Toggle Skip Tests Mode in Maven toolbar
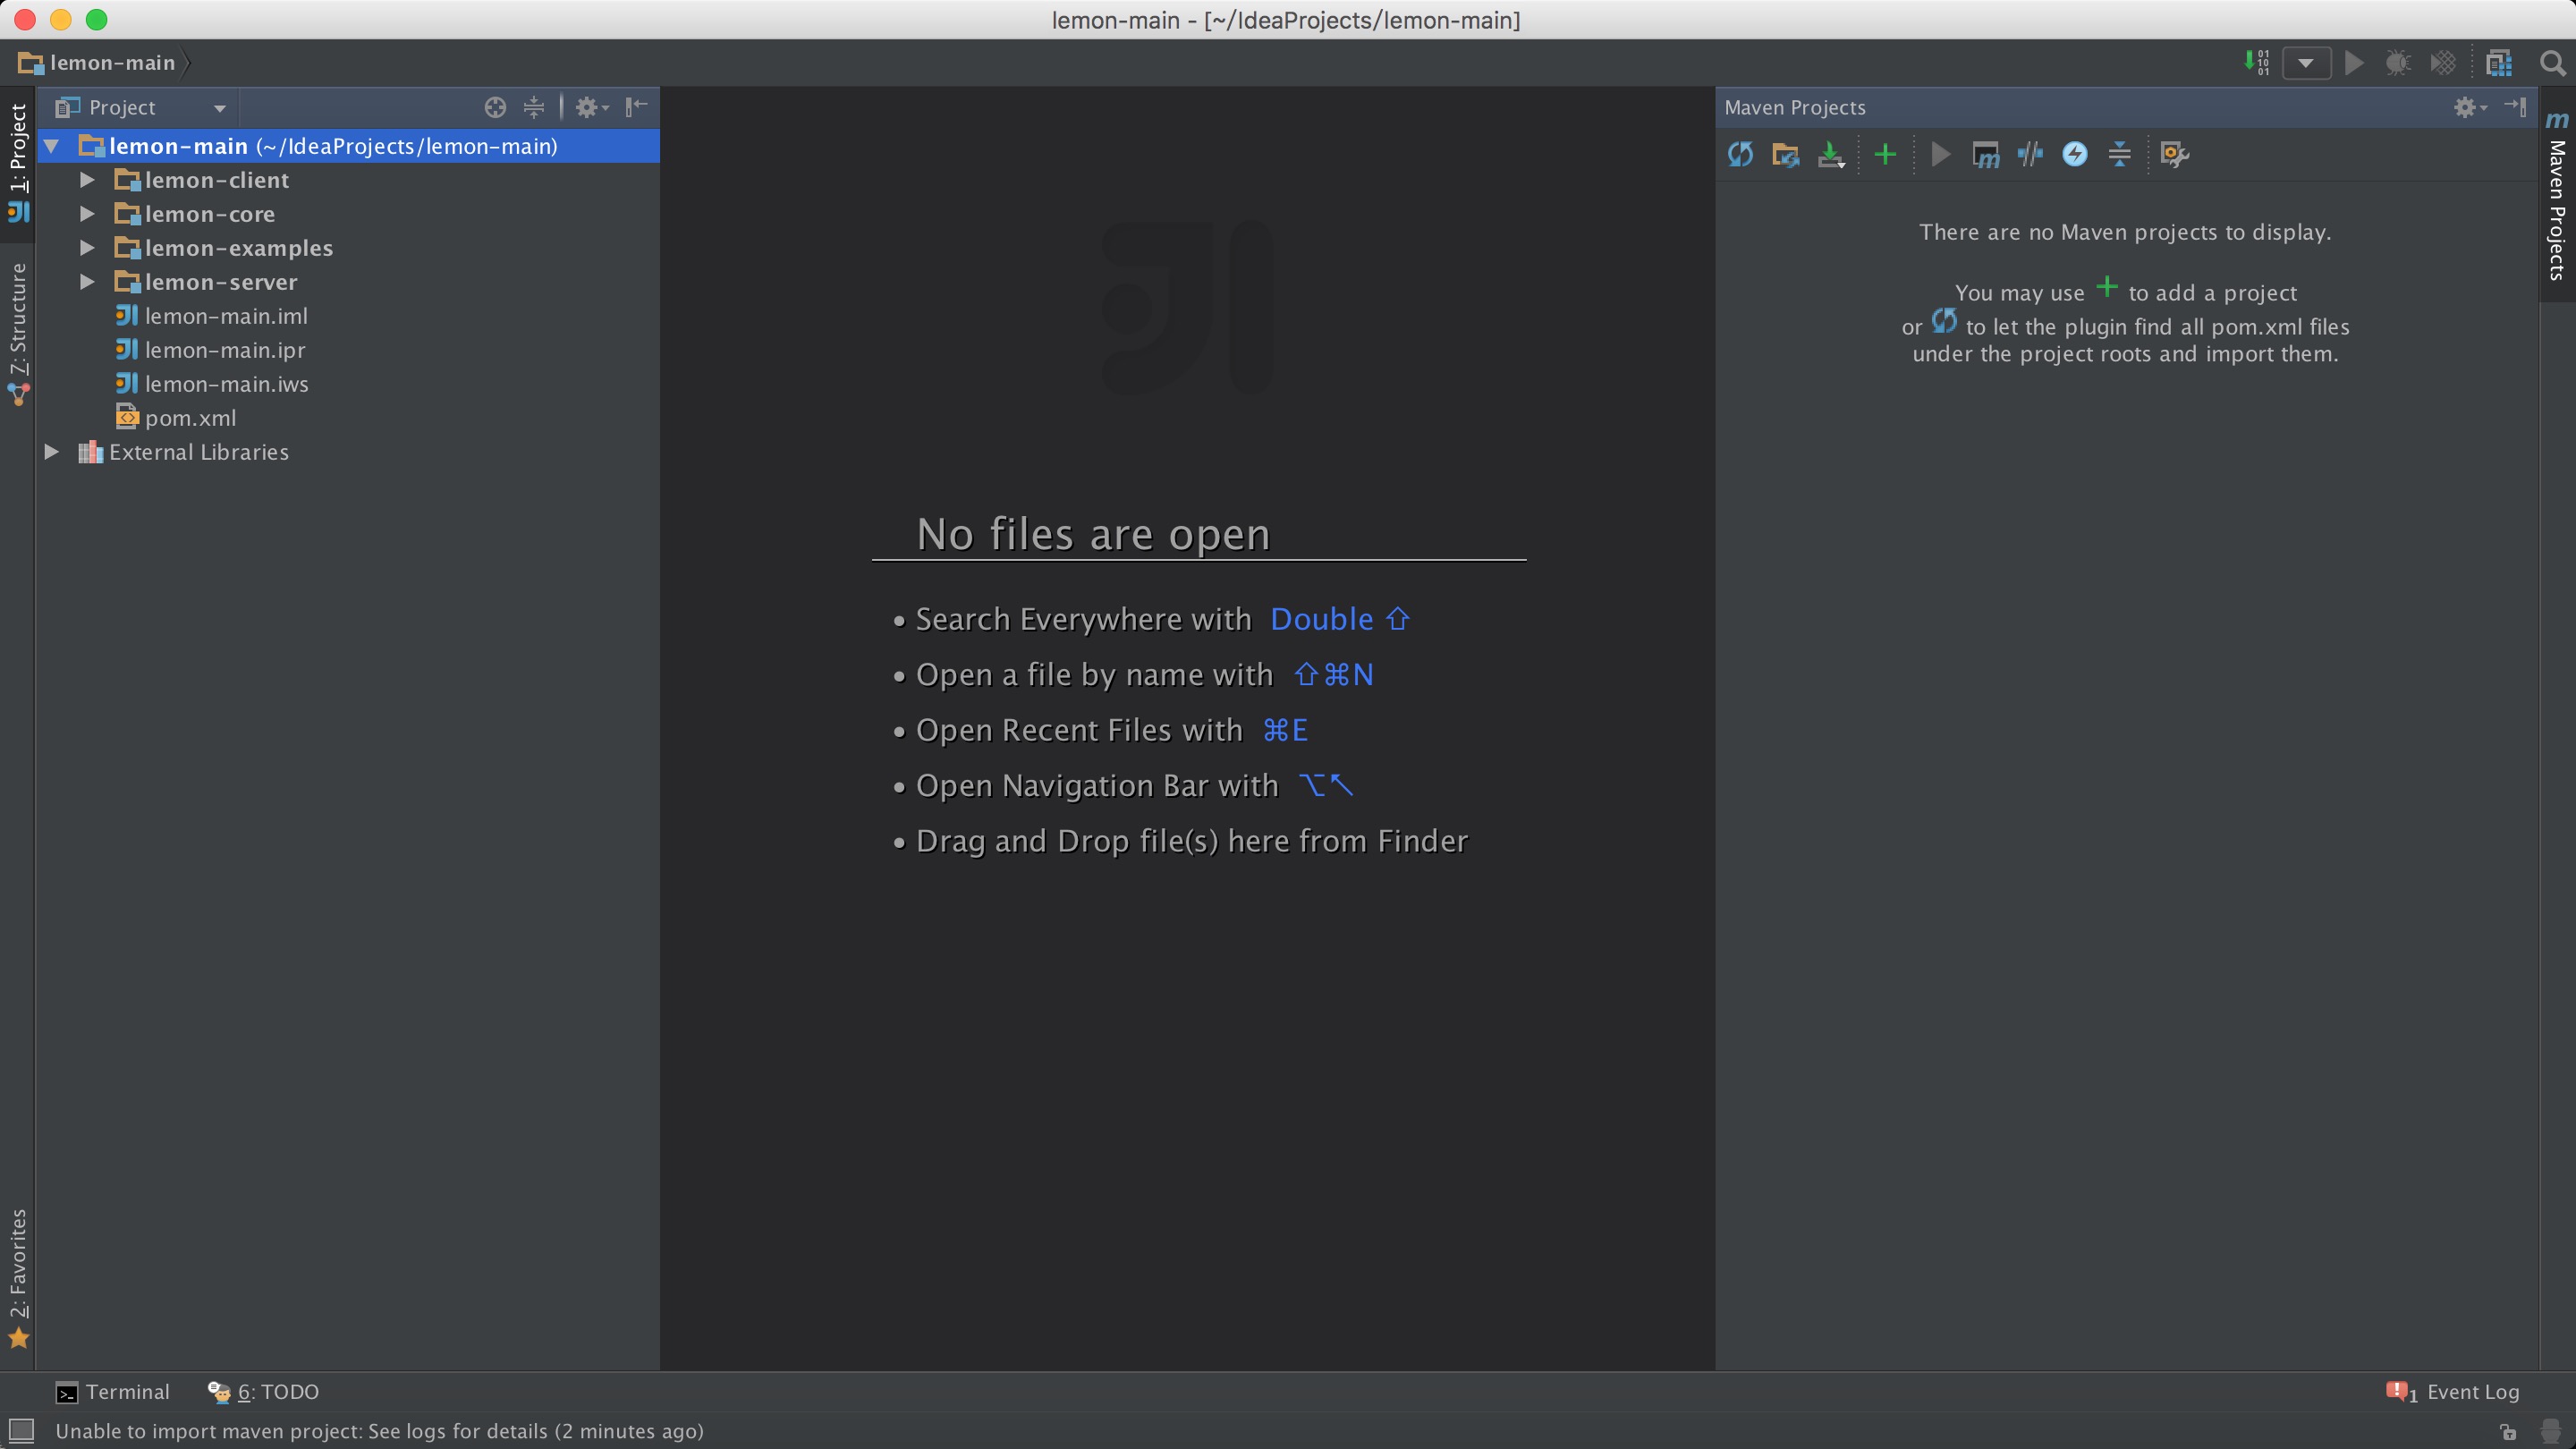 [x=2075, y=154]
